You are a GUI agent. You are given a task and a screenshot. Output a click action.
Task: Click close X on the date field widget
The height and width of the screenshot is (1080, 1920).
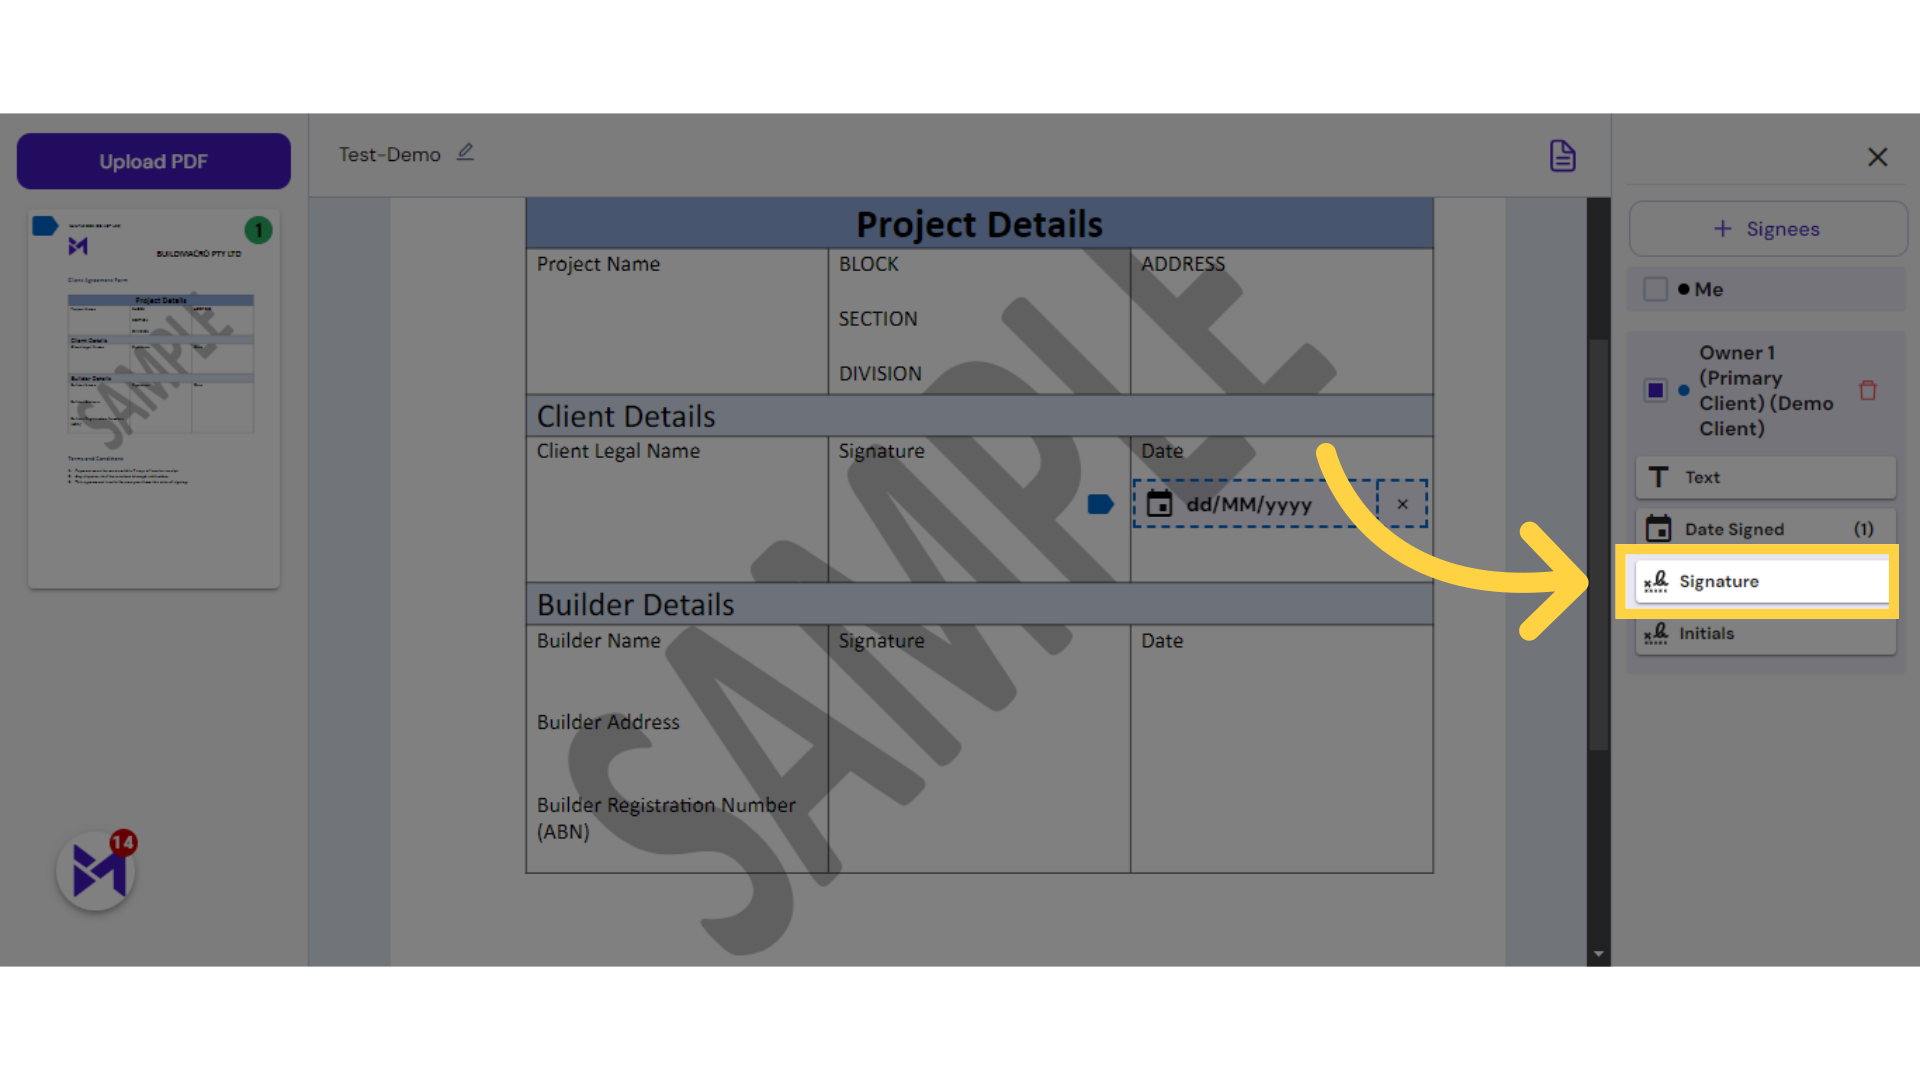(x=1403, y=502)
